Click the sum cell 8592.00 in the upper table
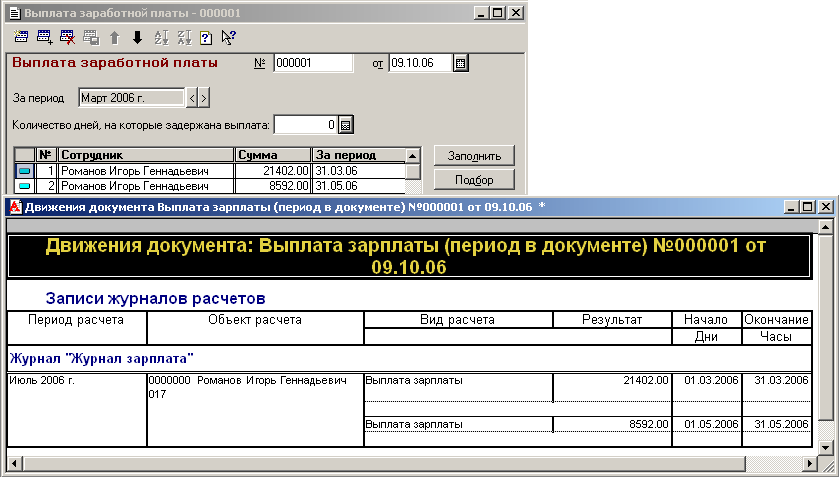This screenshot has width=839, height=477. [x=273, y=186]
